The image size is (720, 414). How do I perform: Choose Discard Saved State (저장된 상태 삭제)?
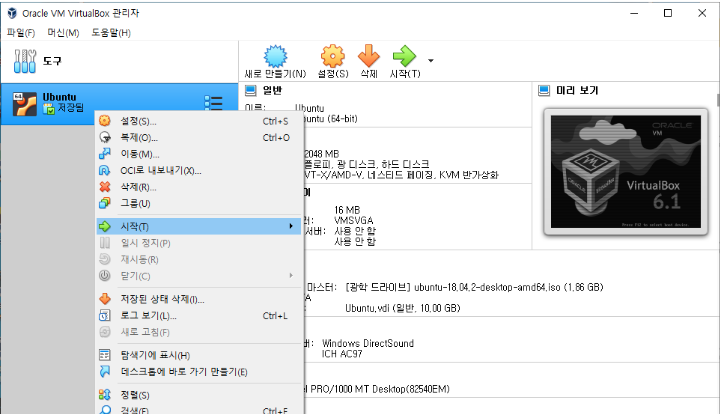(x=199, y=299)
